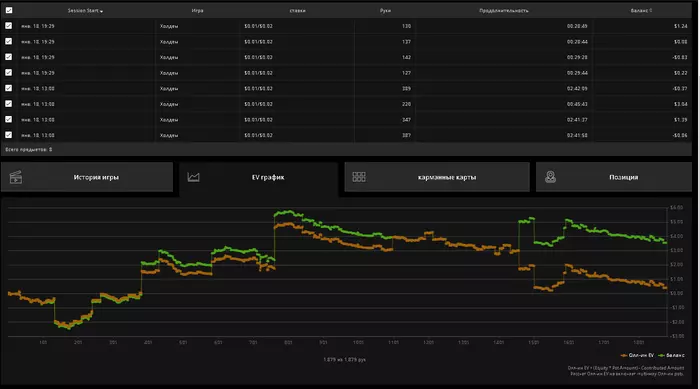Click the $0.00 y-axis label on chart

(676, 293)
